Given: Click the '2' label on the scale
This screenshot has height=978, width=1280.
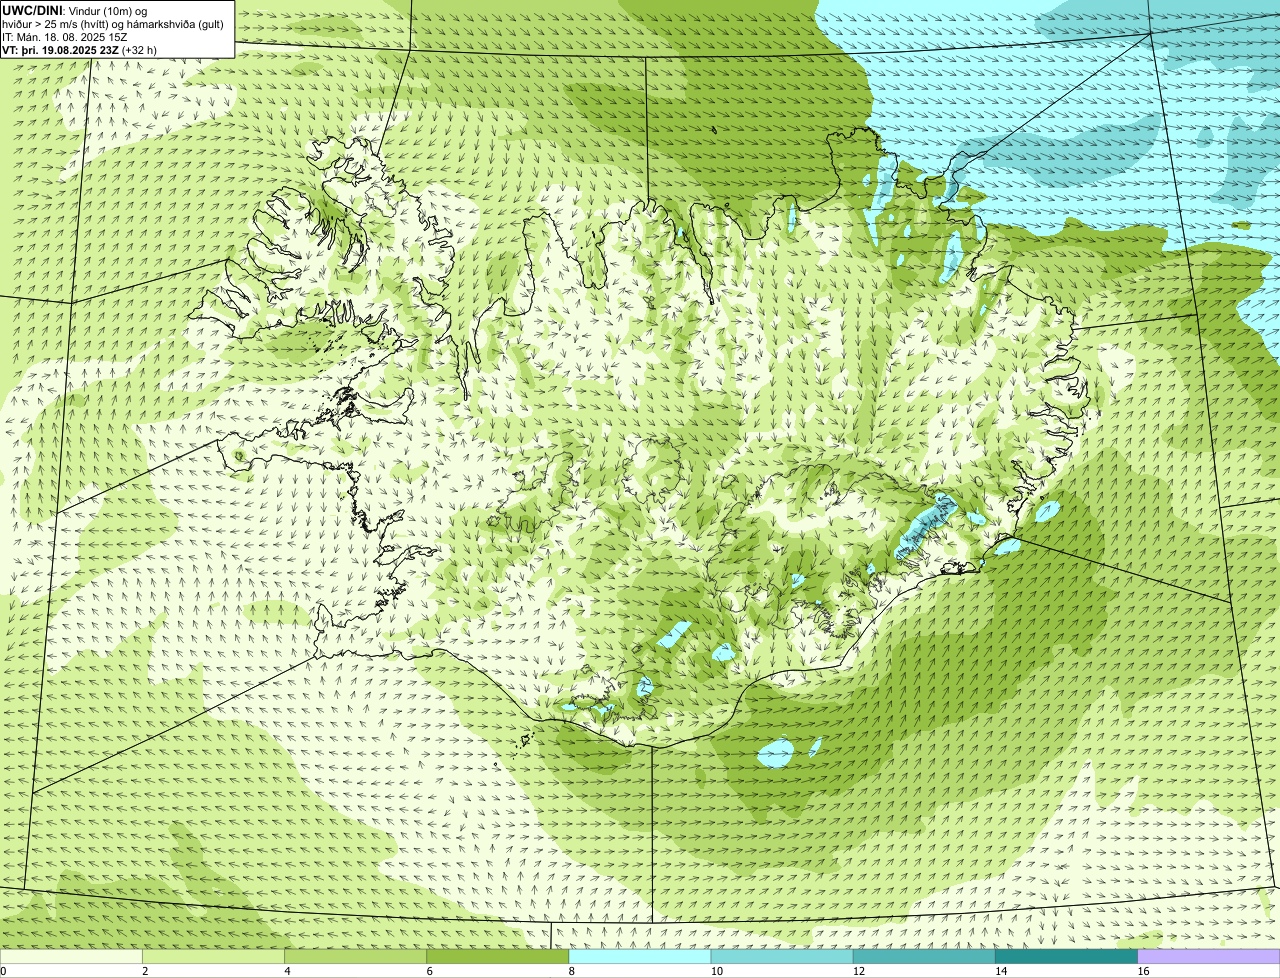Looking at the screenshot, I should (145, 971).
